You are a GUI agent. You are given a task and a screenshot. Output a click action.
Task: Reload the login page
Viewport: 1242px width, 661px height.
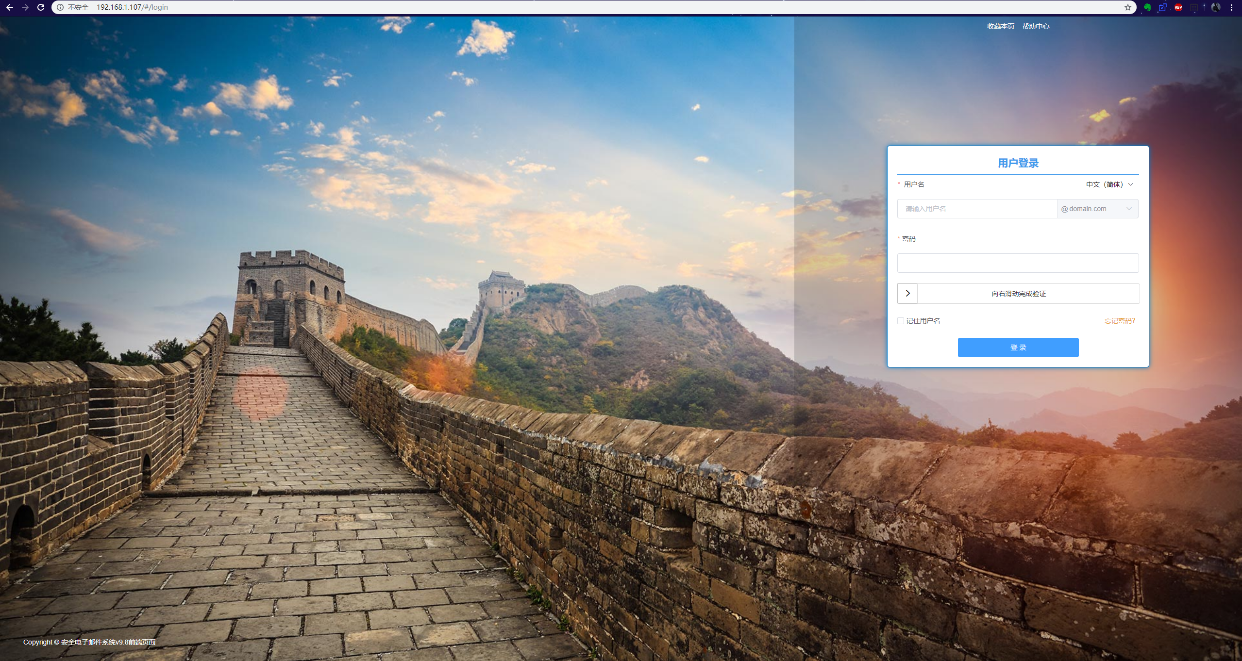point(41,7)
